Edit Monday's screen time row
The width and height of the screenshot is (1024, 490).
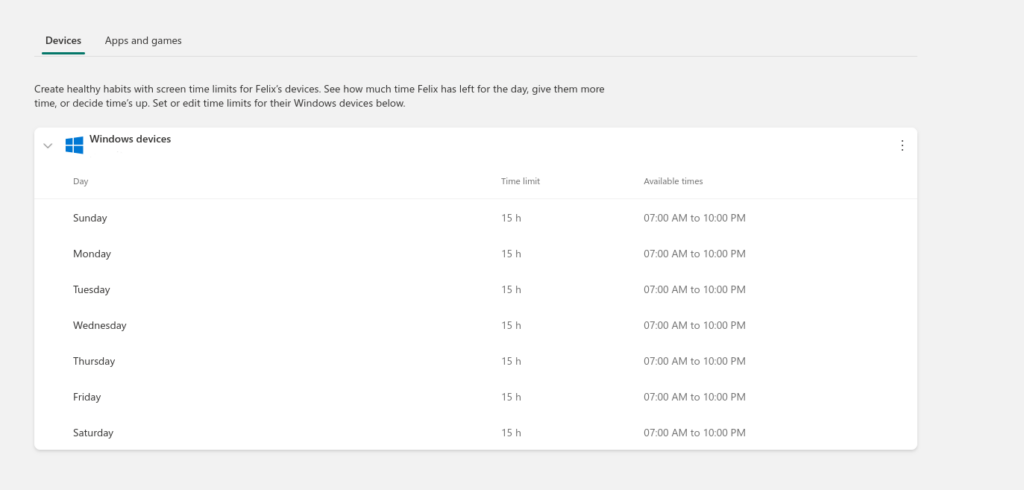coord(475,253)
